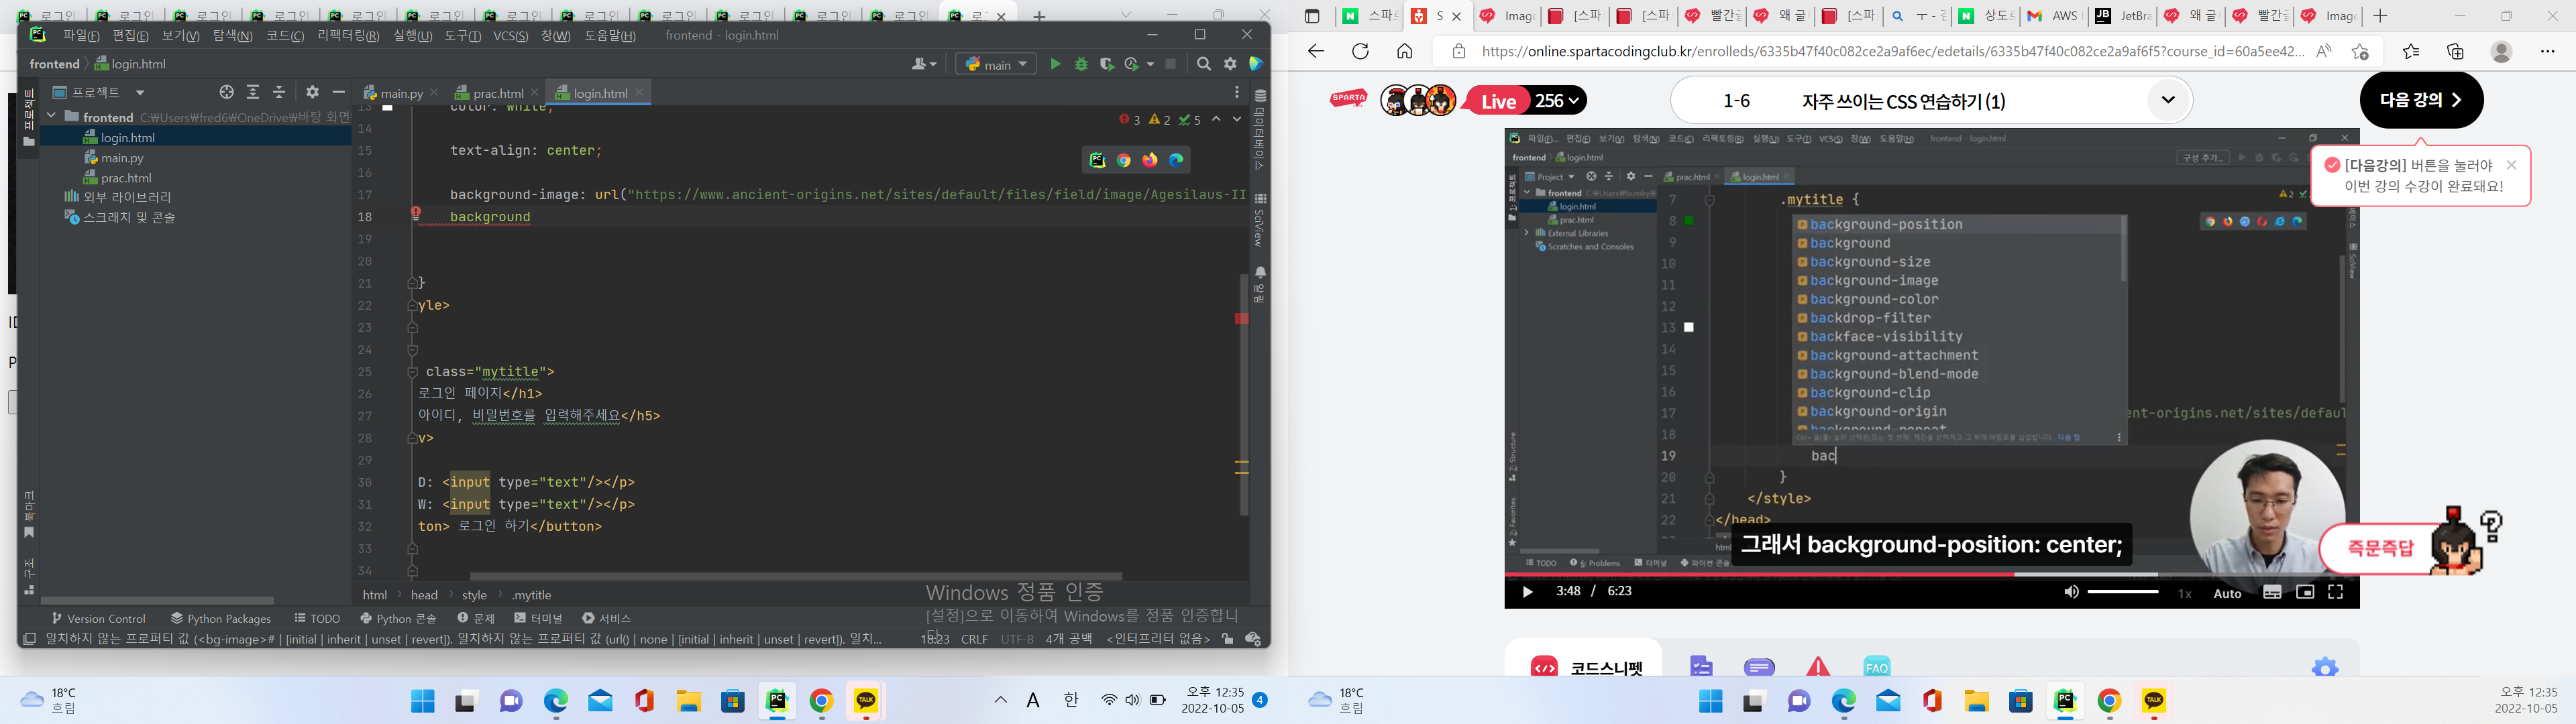The height and width of the screenshot is (724, 2576).
Task: Open Edge read aloud feature
Action: click(2324, 51)
